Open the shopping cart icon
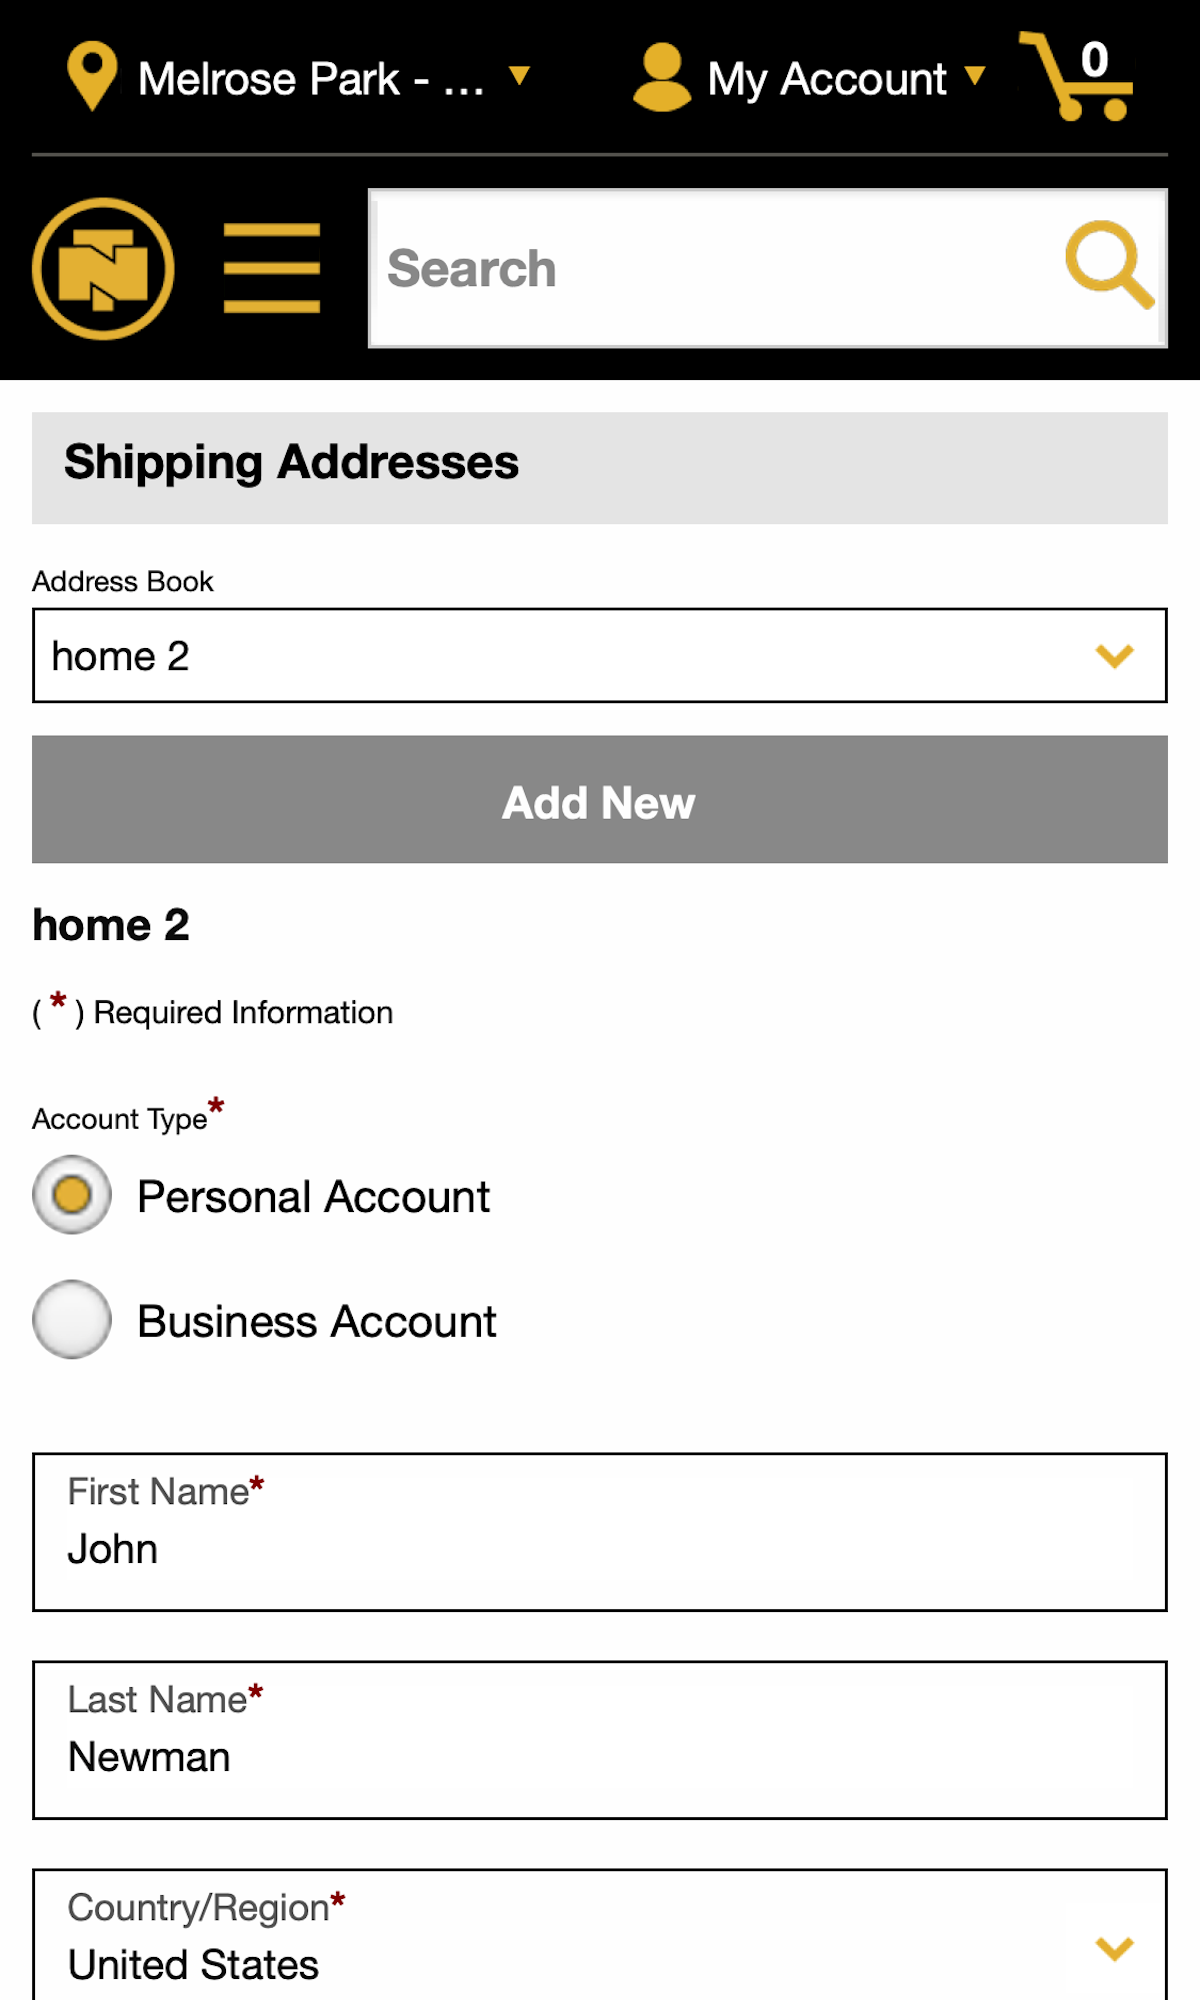The height and width of the screenshot is (2000, 1200). pos(1075,85)
